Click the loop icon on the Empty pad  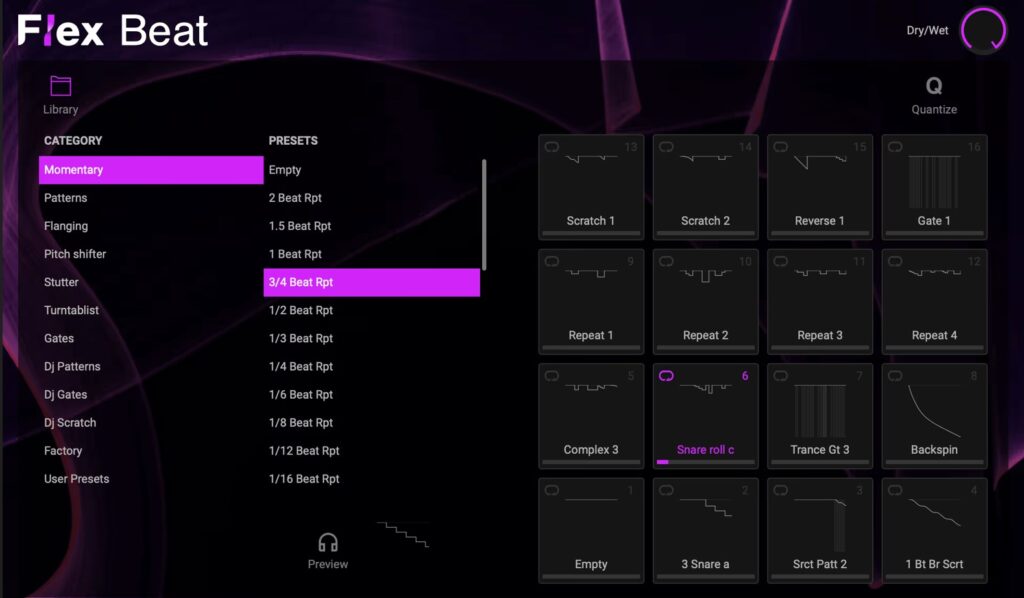coord(551,490)
